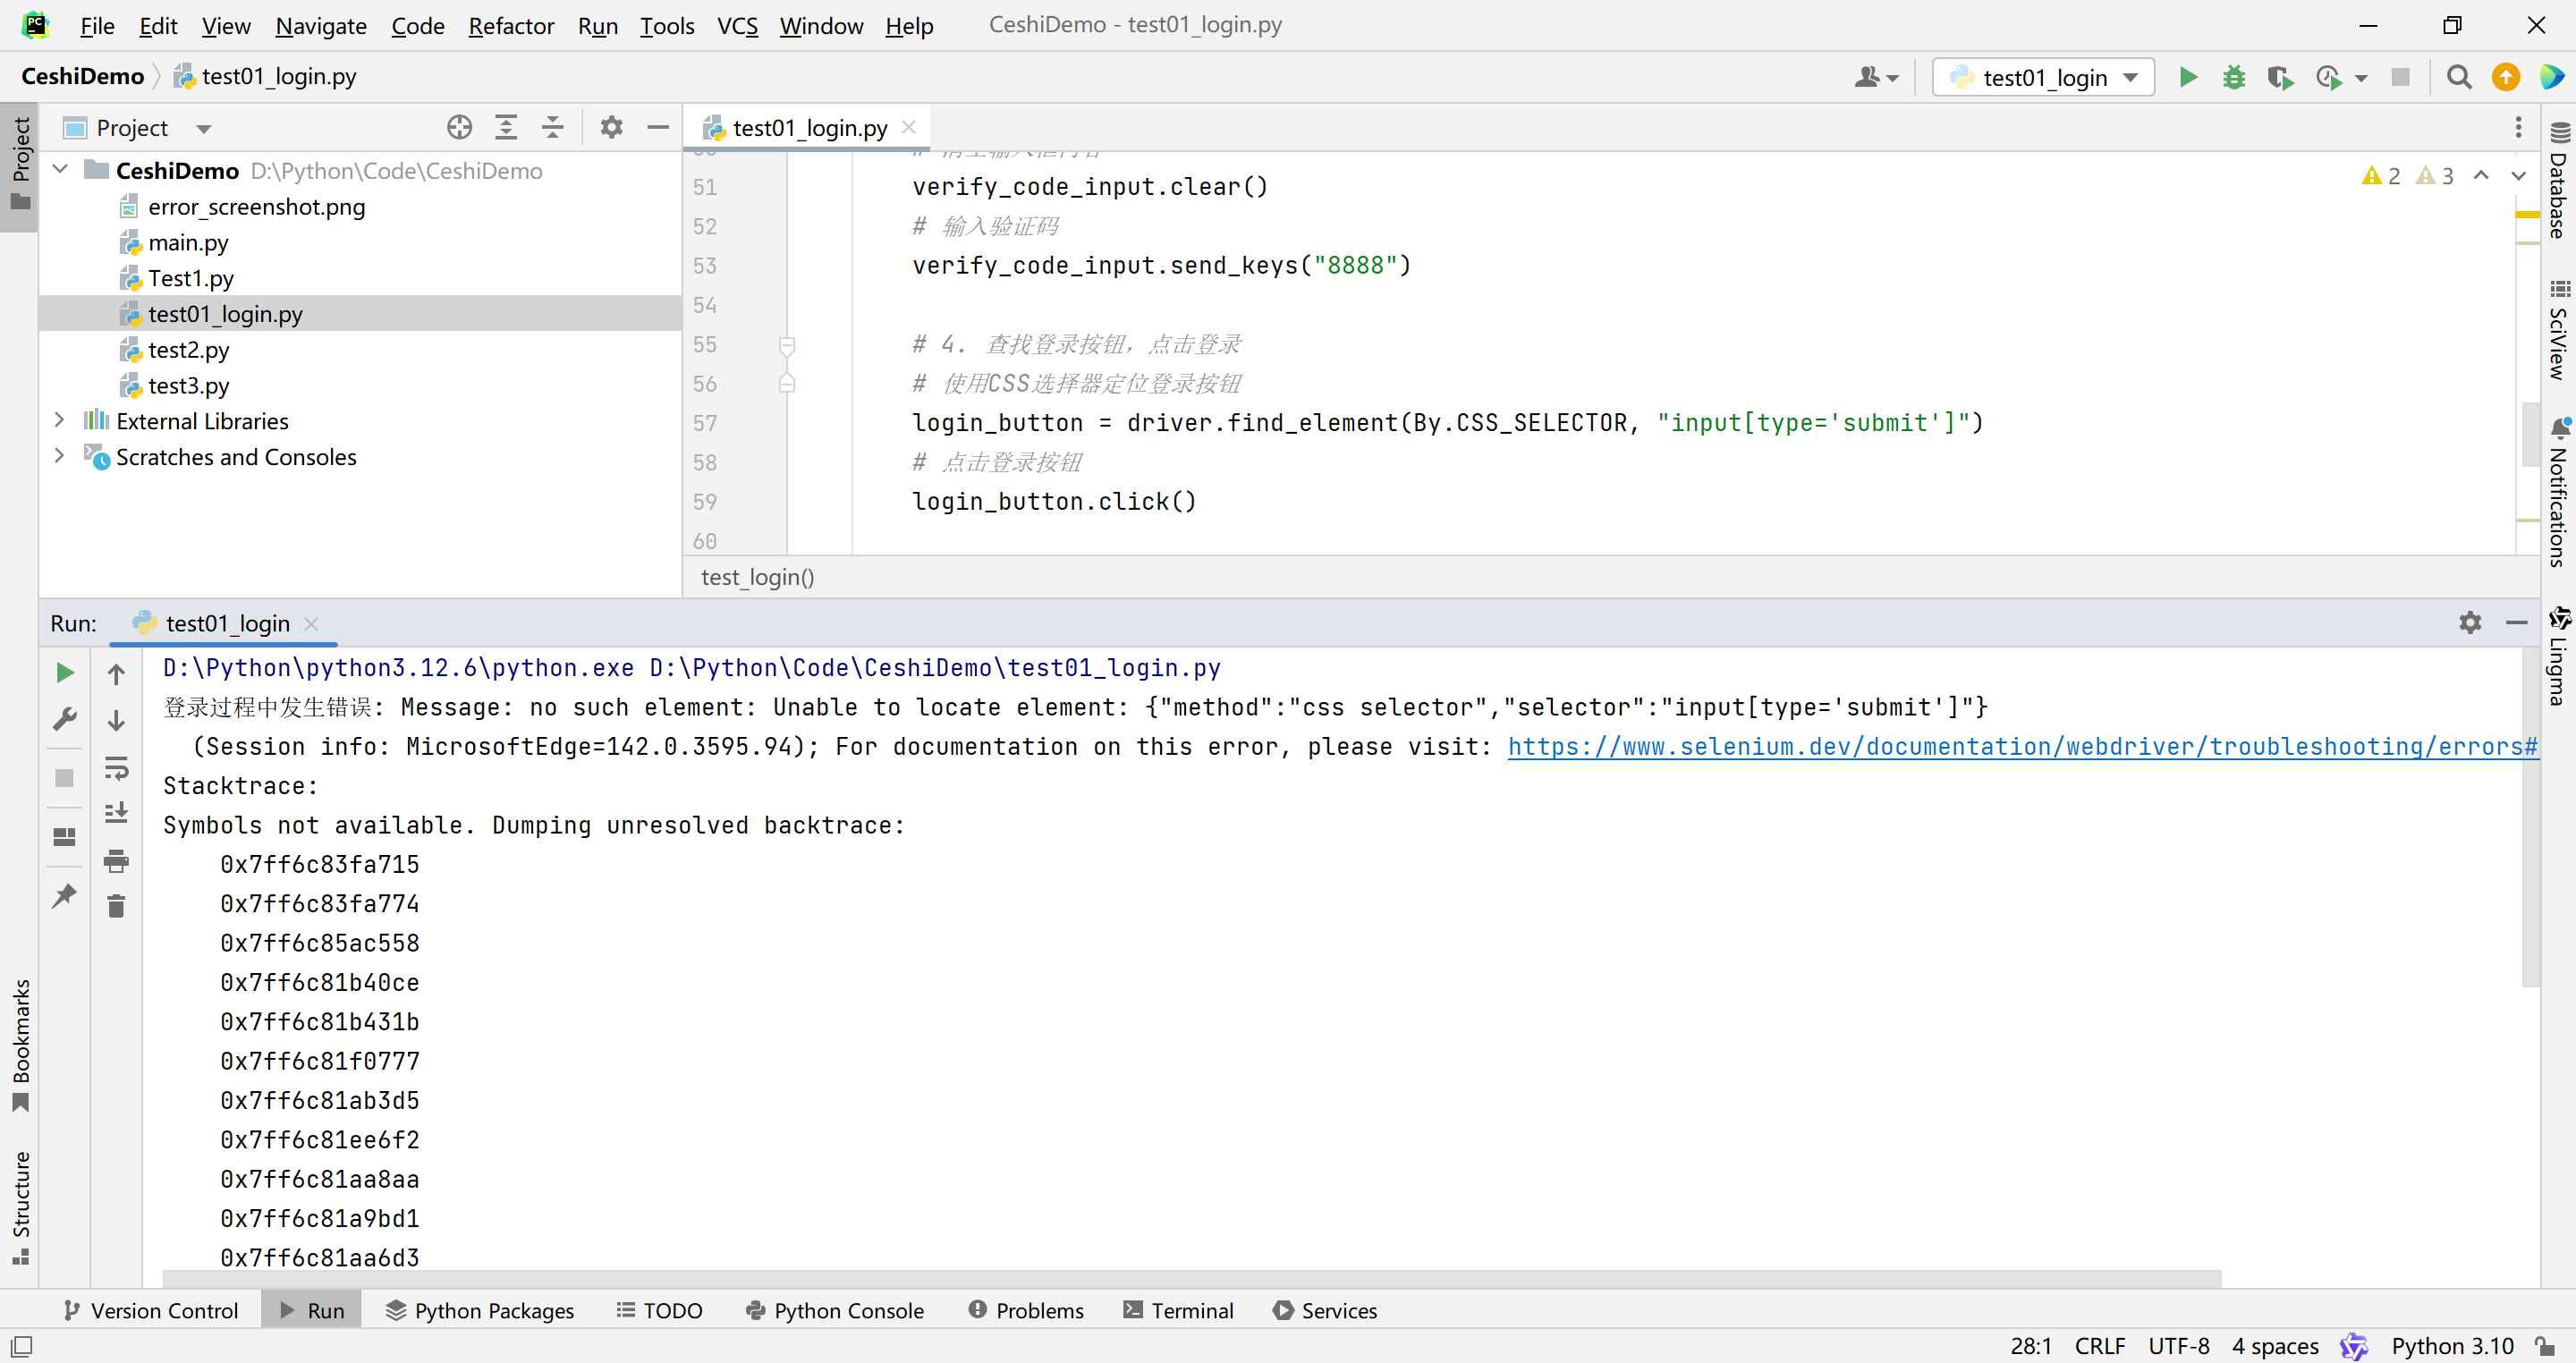This screenshot has width=2576, height=1363.
Task: Switch to the Python Console tab
Action: [835, 1310]
